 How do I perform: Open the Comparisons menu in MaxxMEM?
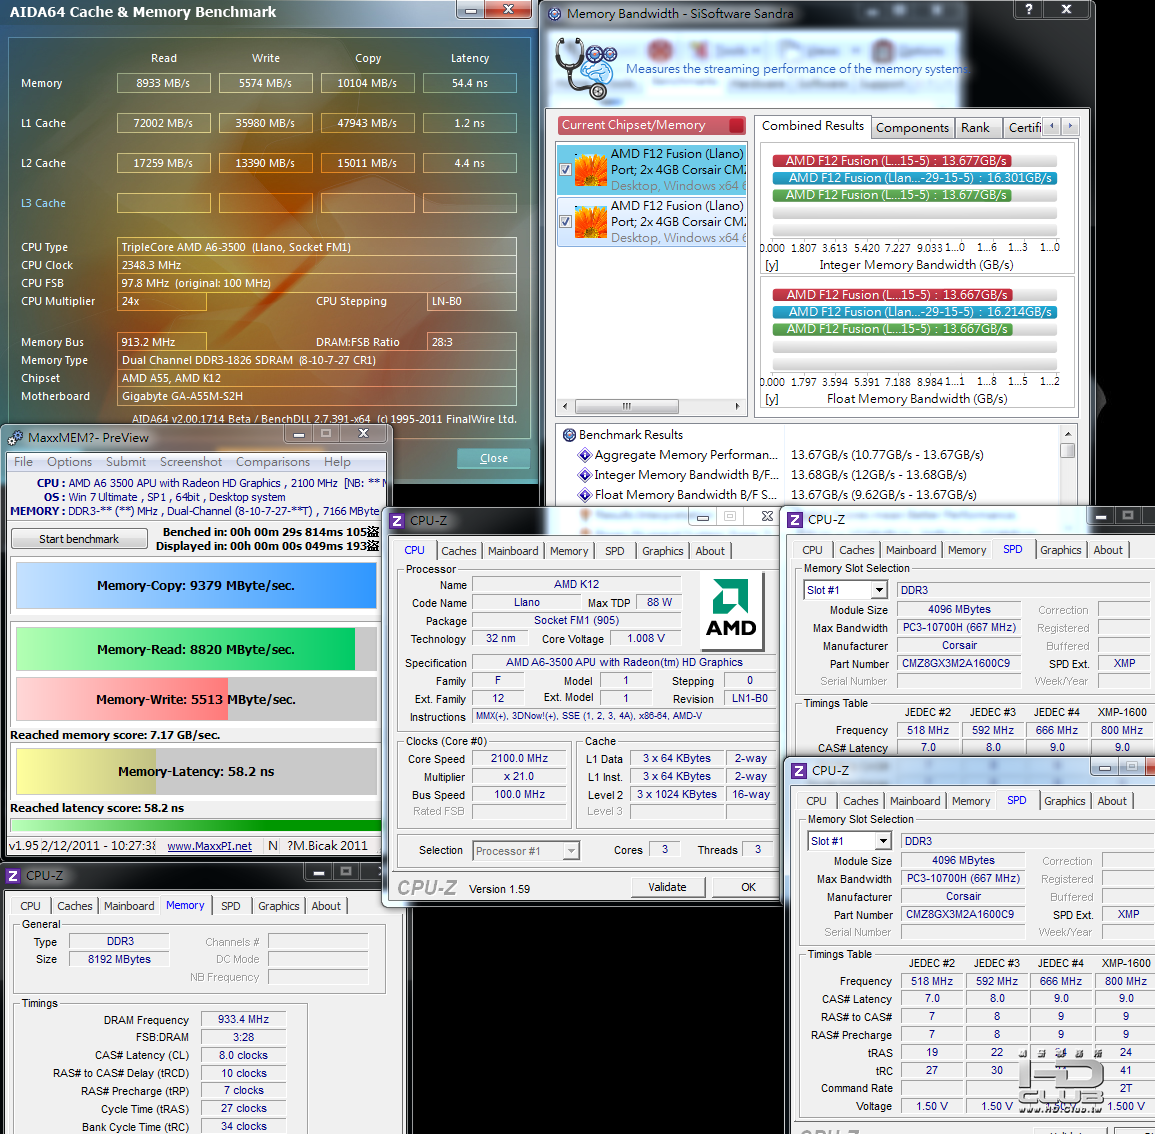pos(273,462)
